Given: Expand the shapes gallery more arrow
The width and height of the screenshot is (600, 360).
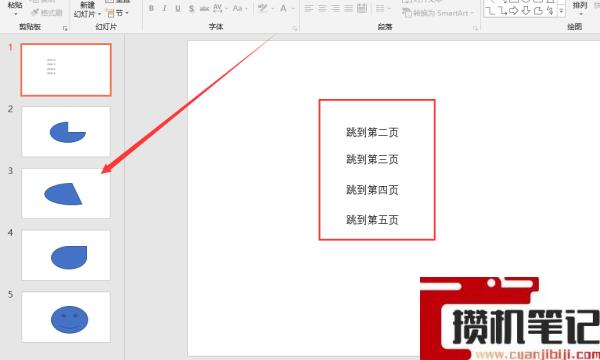Looking at the screenshot, I should click(x=561, y=11).
